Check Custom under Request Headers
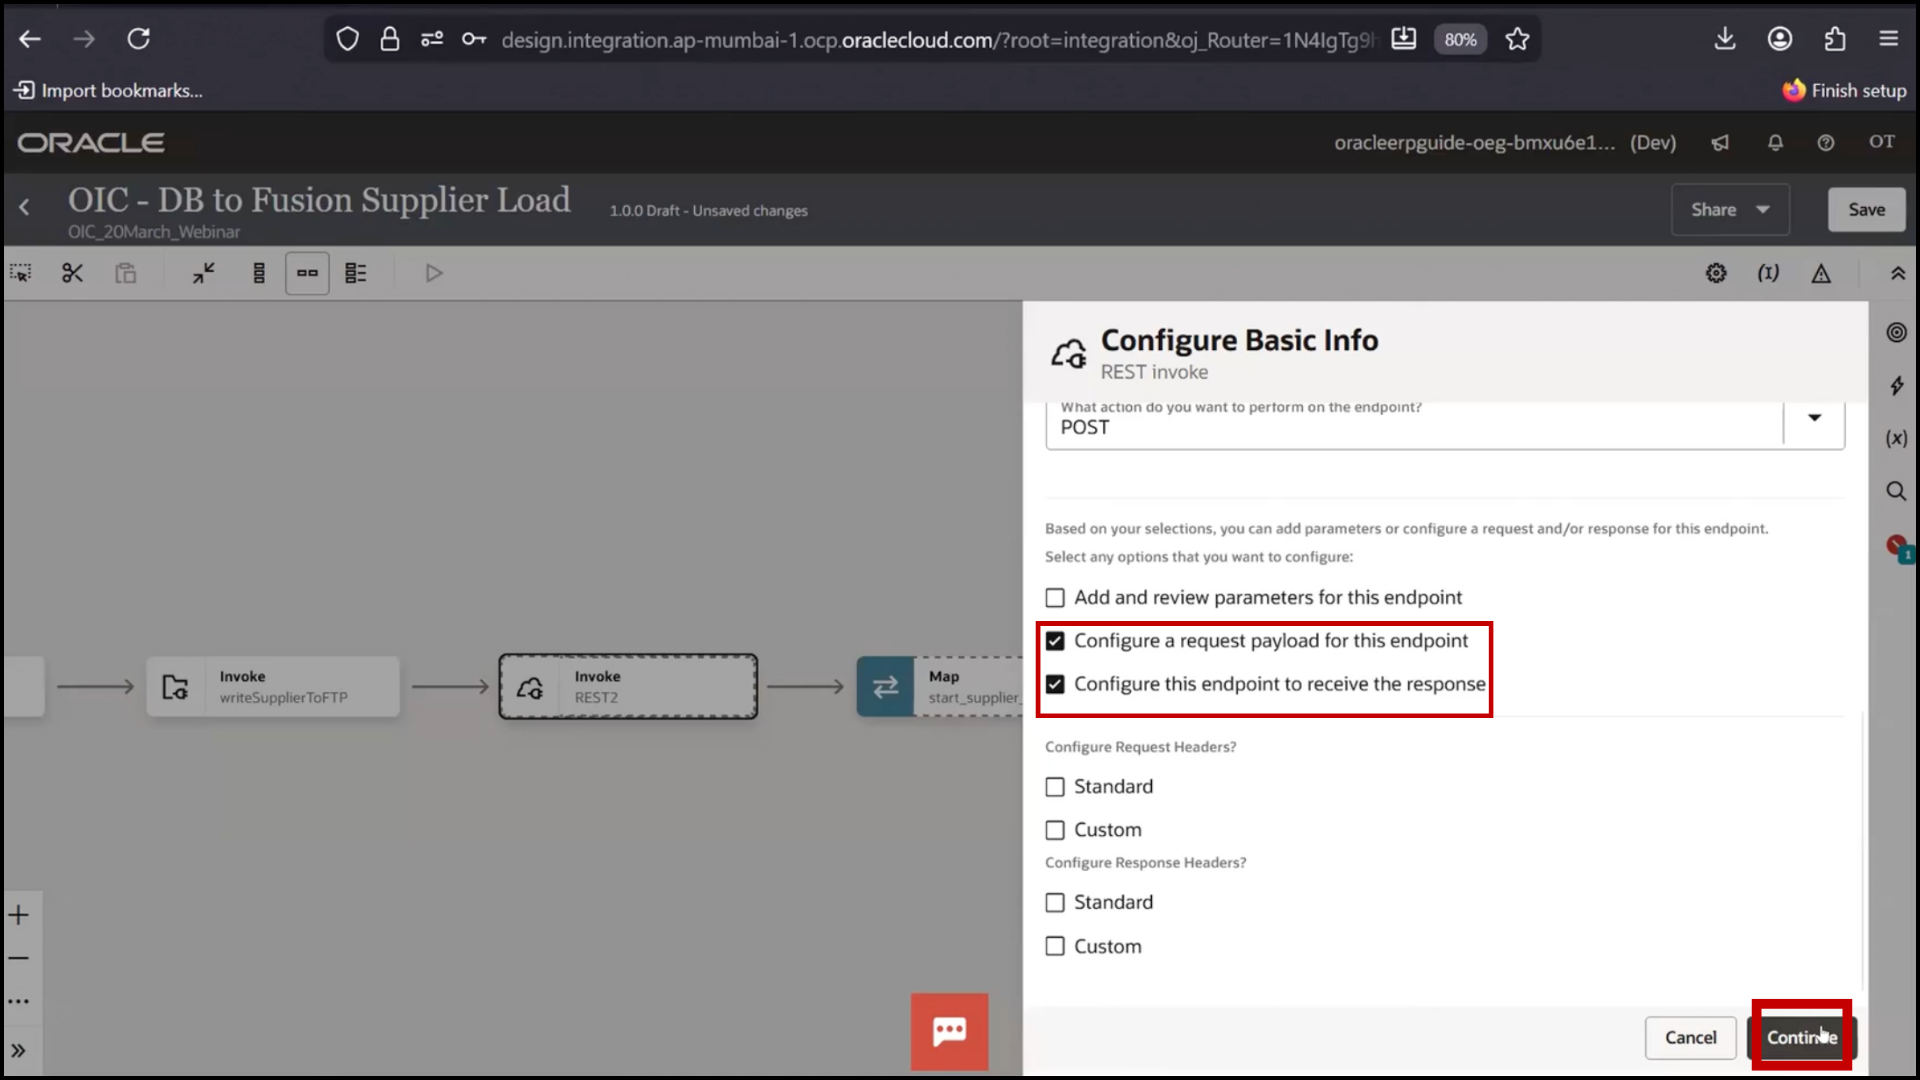Viewport: 1920px width, 1080px height. 1055,830
